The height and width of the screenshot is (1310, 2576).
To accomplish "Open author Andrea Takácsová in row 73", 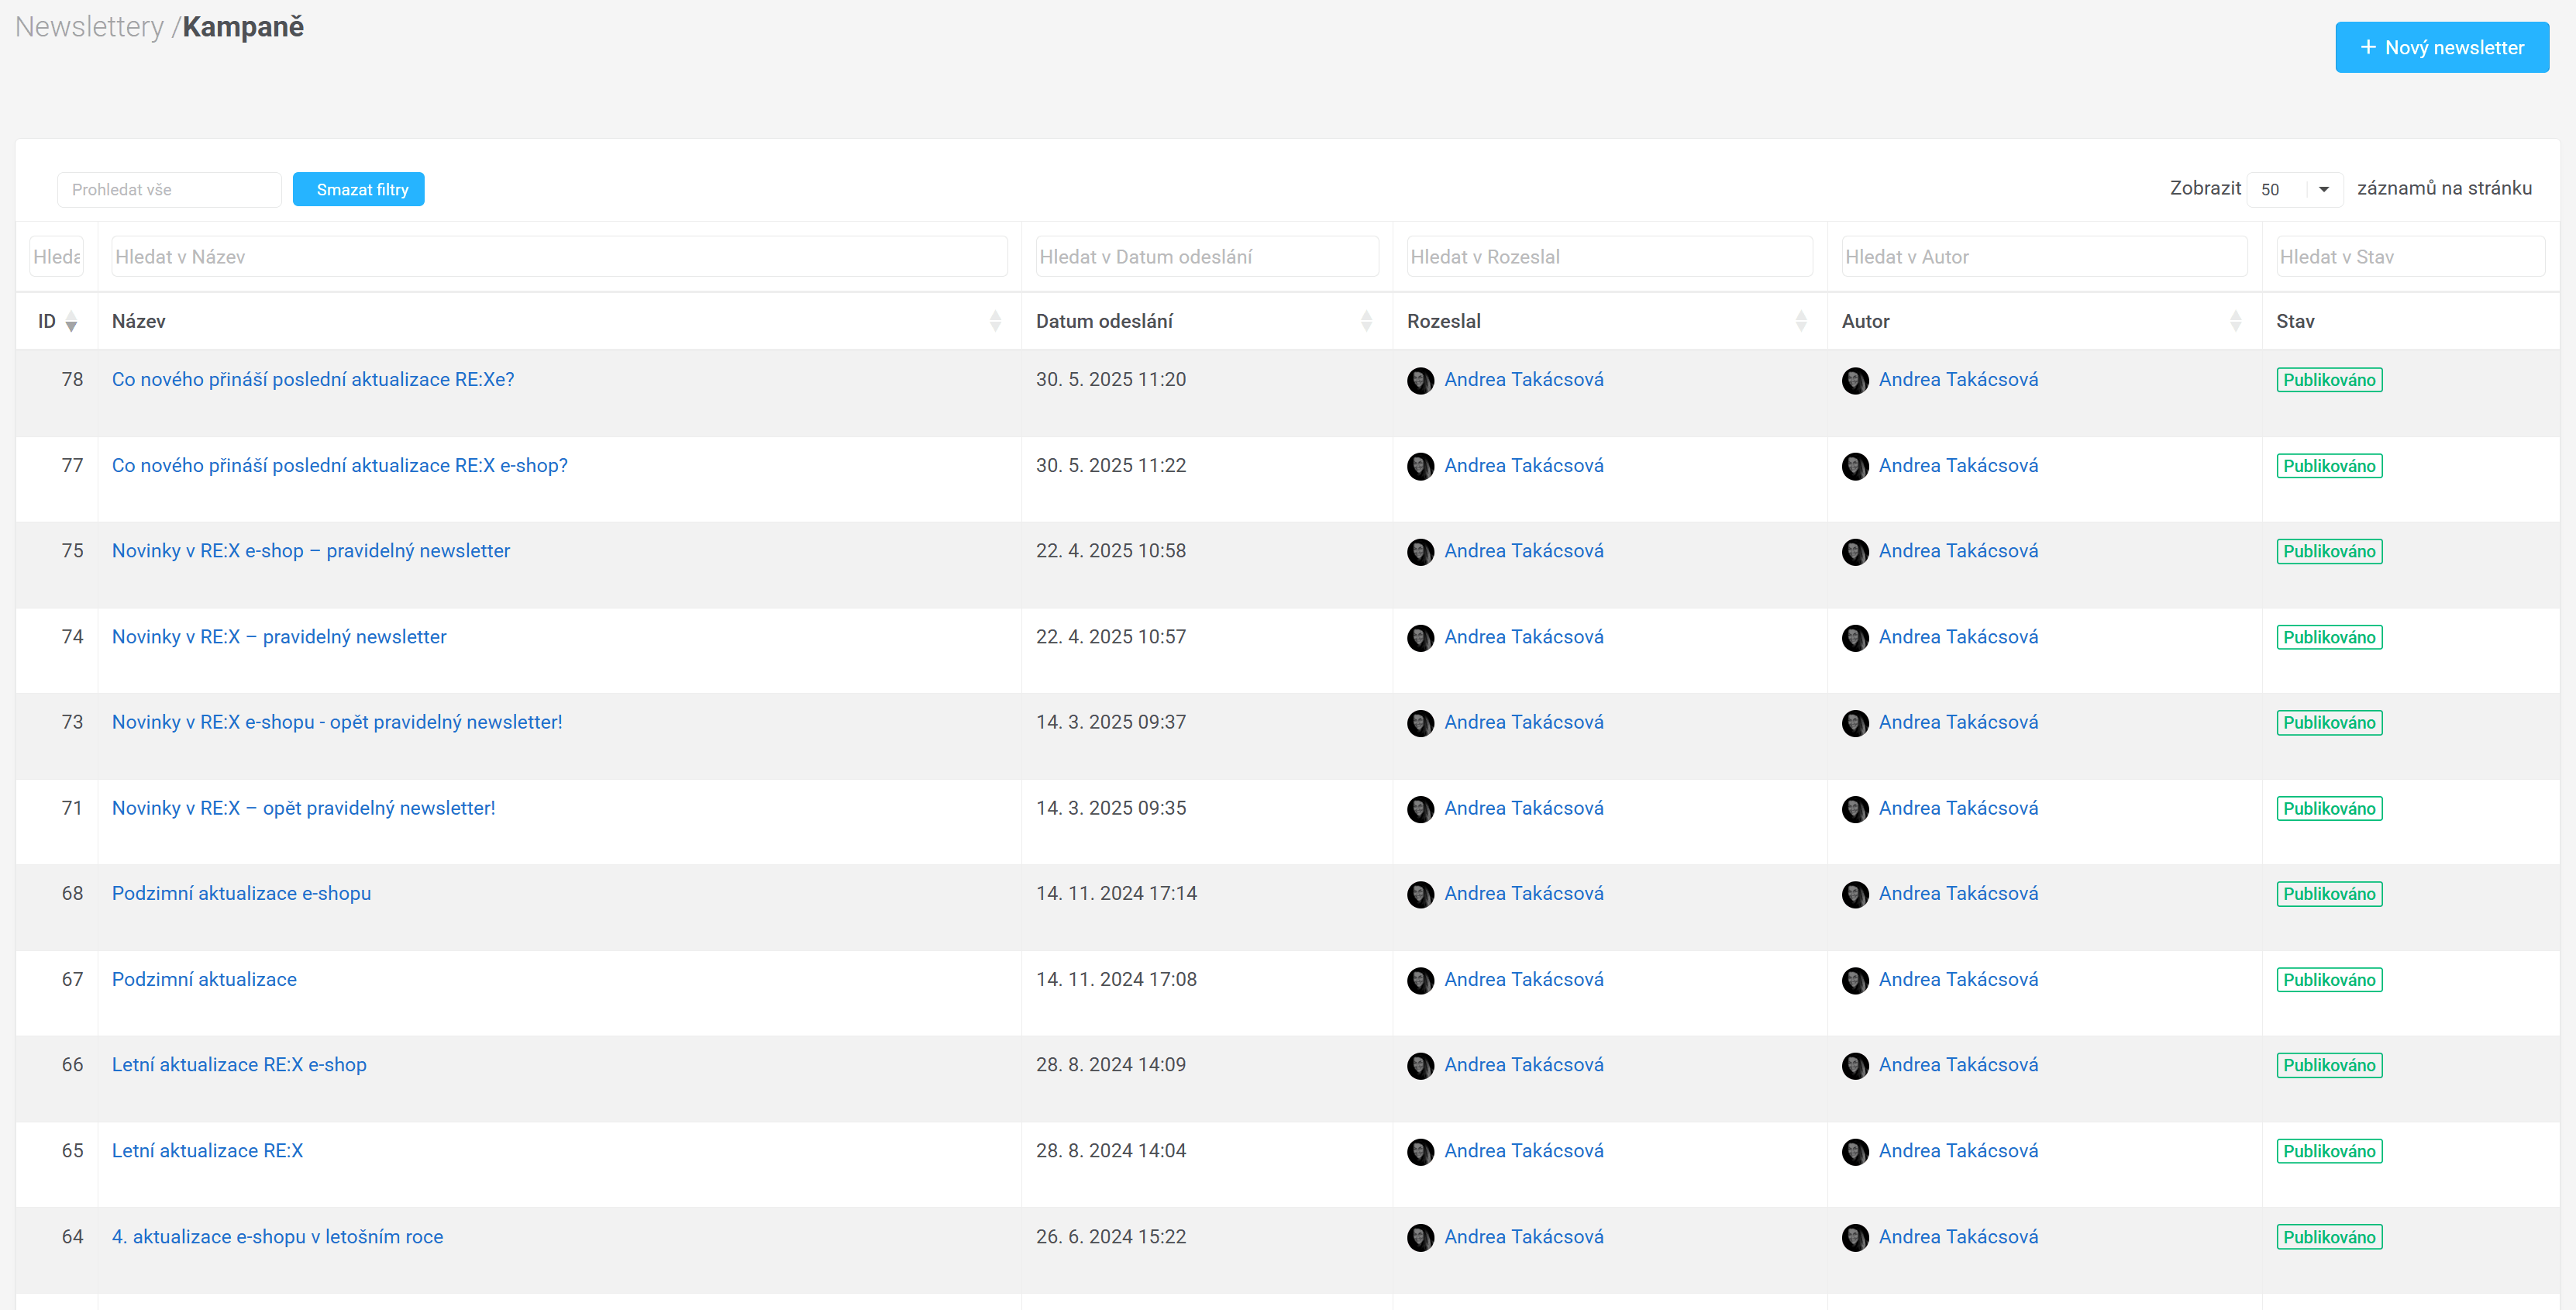I will tap(1957, 722).
